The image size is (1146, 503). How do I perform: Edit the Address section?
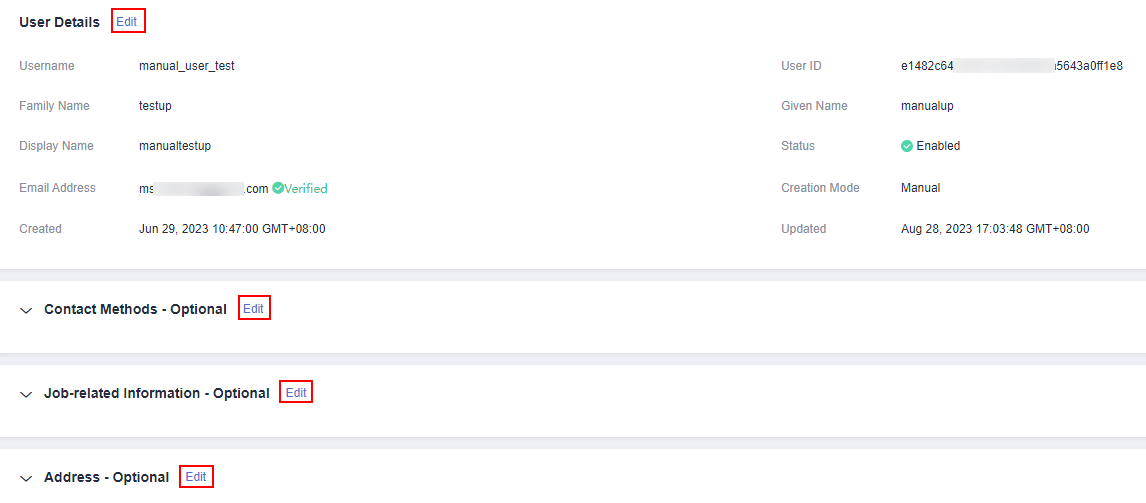[196, 477]
